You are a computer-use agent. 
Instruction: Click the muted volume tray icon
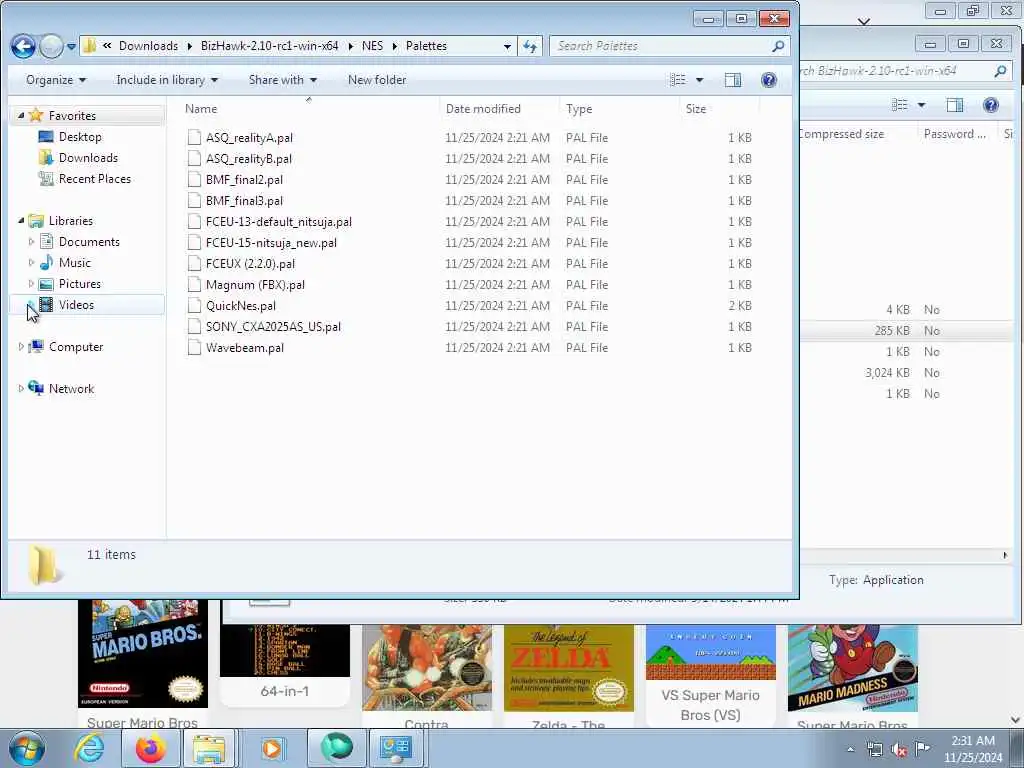899,749
